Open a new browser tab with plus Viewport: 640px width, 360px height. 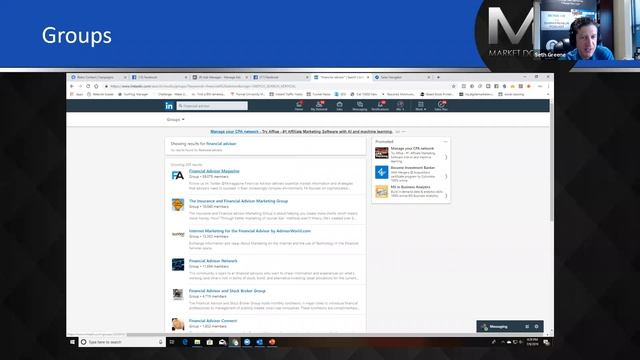[x=438, y=77]
